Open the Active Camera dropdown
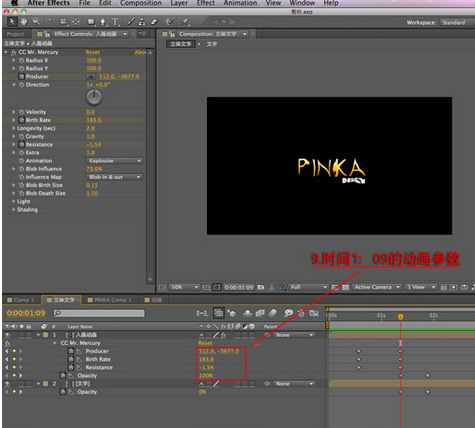 pos(377,287)
